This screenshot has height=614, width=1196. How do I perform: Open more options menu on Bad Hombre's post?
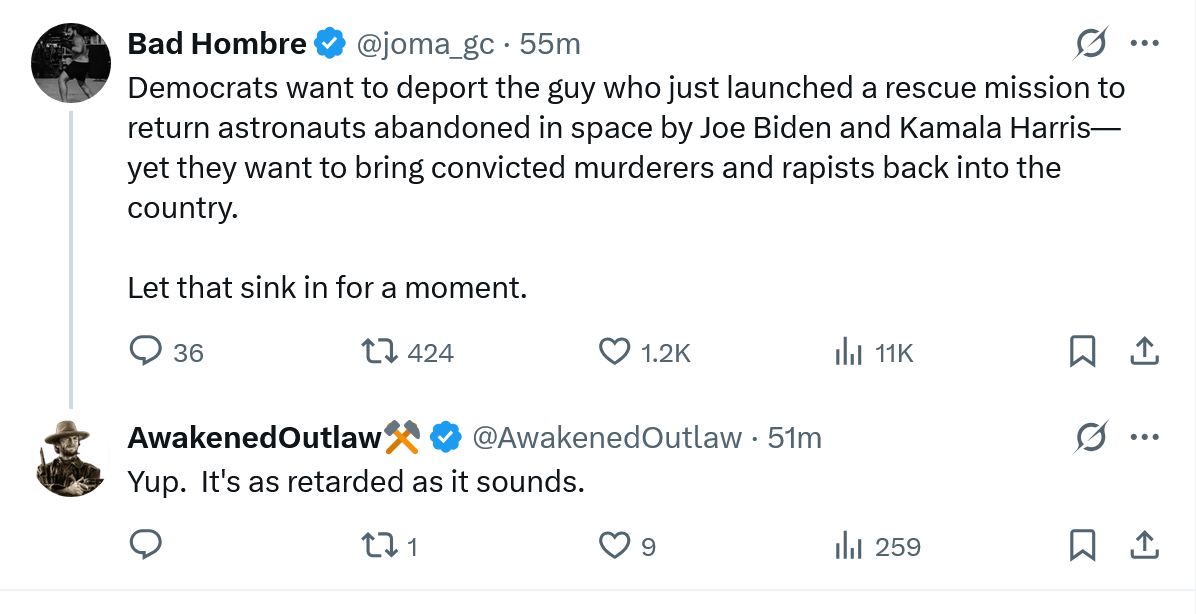point(1143,43)
